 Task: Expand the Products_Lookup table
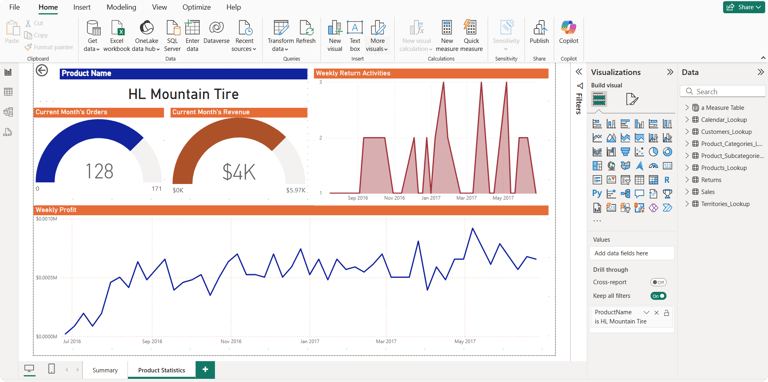point(687,168)
